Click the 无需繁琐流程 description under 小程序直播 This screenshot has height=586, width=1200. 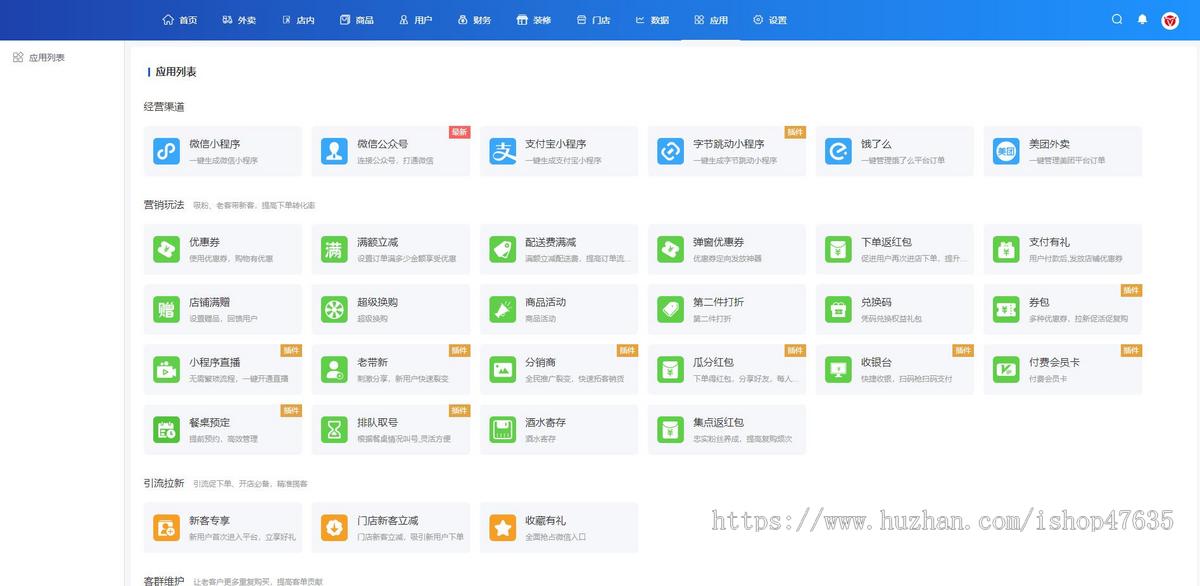point(238,379)
